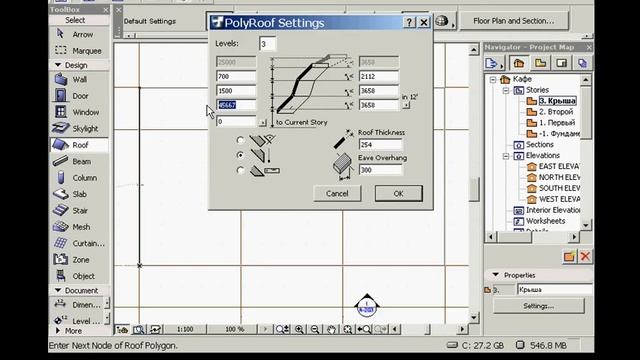Click the 100 % zoom value button

[235, 329]
